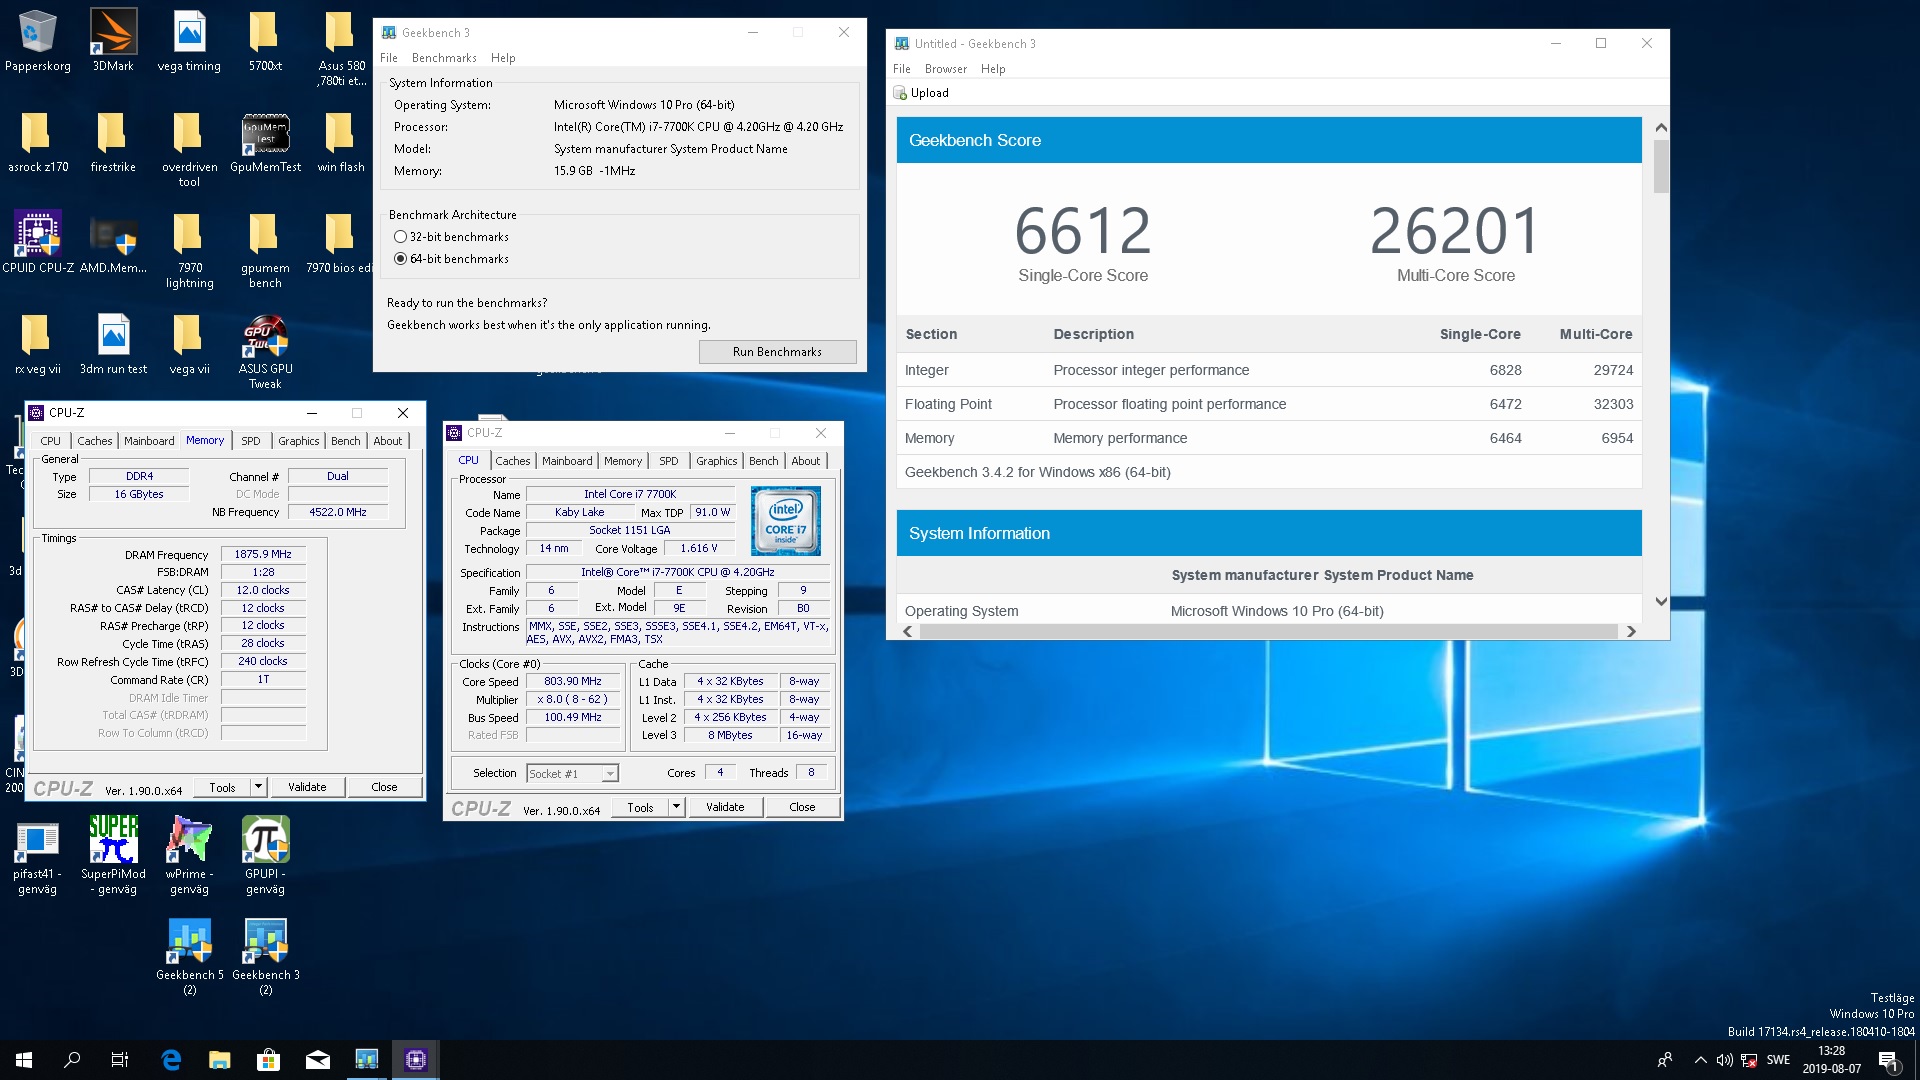Screen dimensions: 1920x1080
Task: Open the vega timing image file
Action: pyautogui.click(x=189, y=41)
